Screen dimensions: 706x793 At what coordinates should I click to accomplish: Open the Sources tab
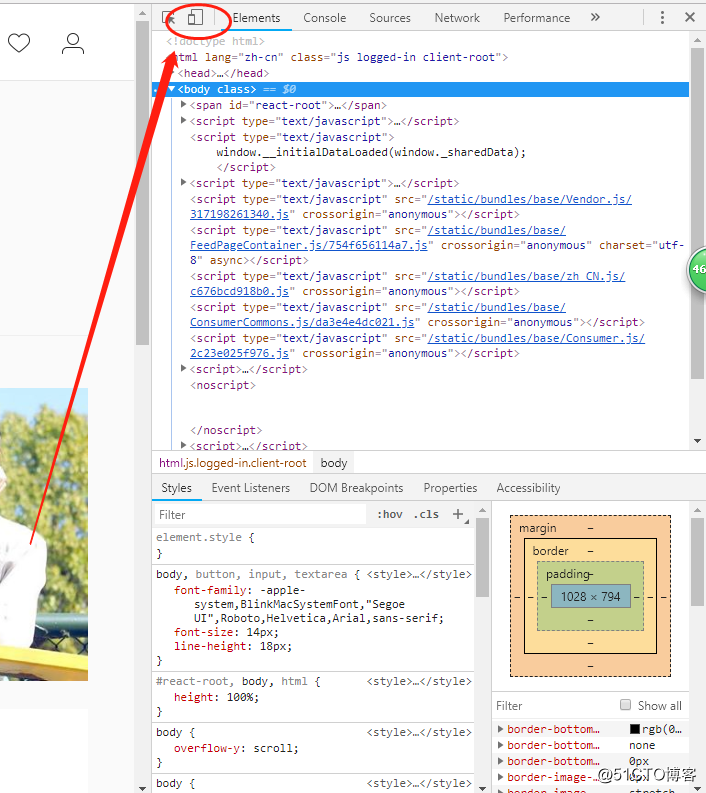click(390, 18)
